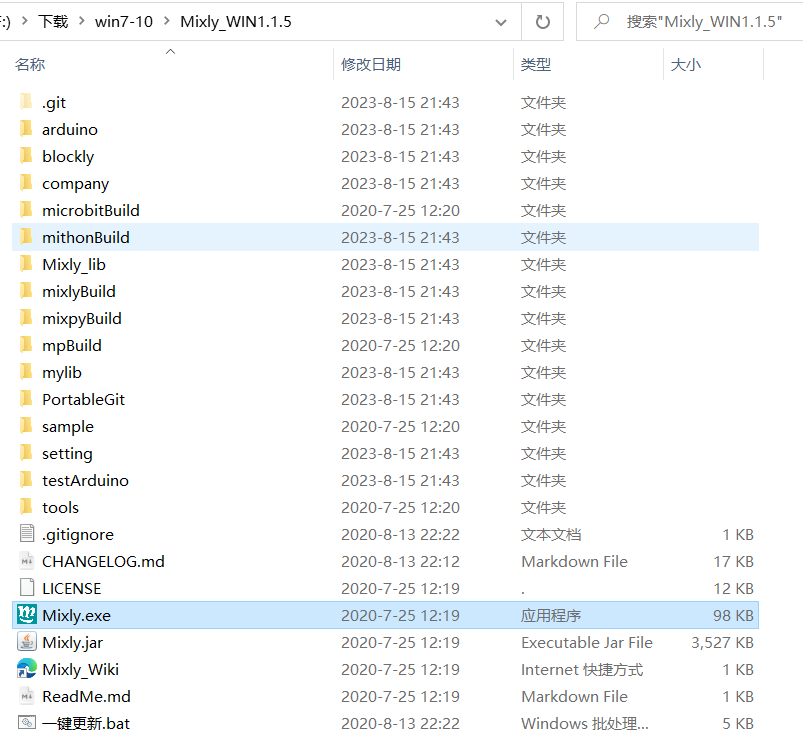The width and height of the screenshot is (803, 743).
Task: Select the mithonBuild folder name
Action: tap(86, 237)
